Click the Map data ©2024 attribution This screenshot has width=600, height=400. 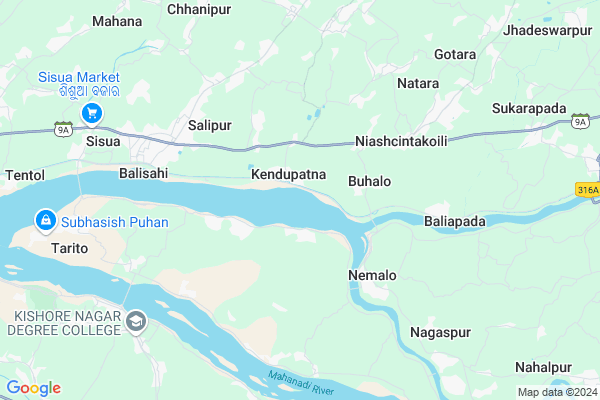(x=558, y=392)
